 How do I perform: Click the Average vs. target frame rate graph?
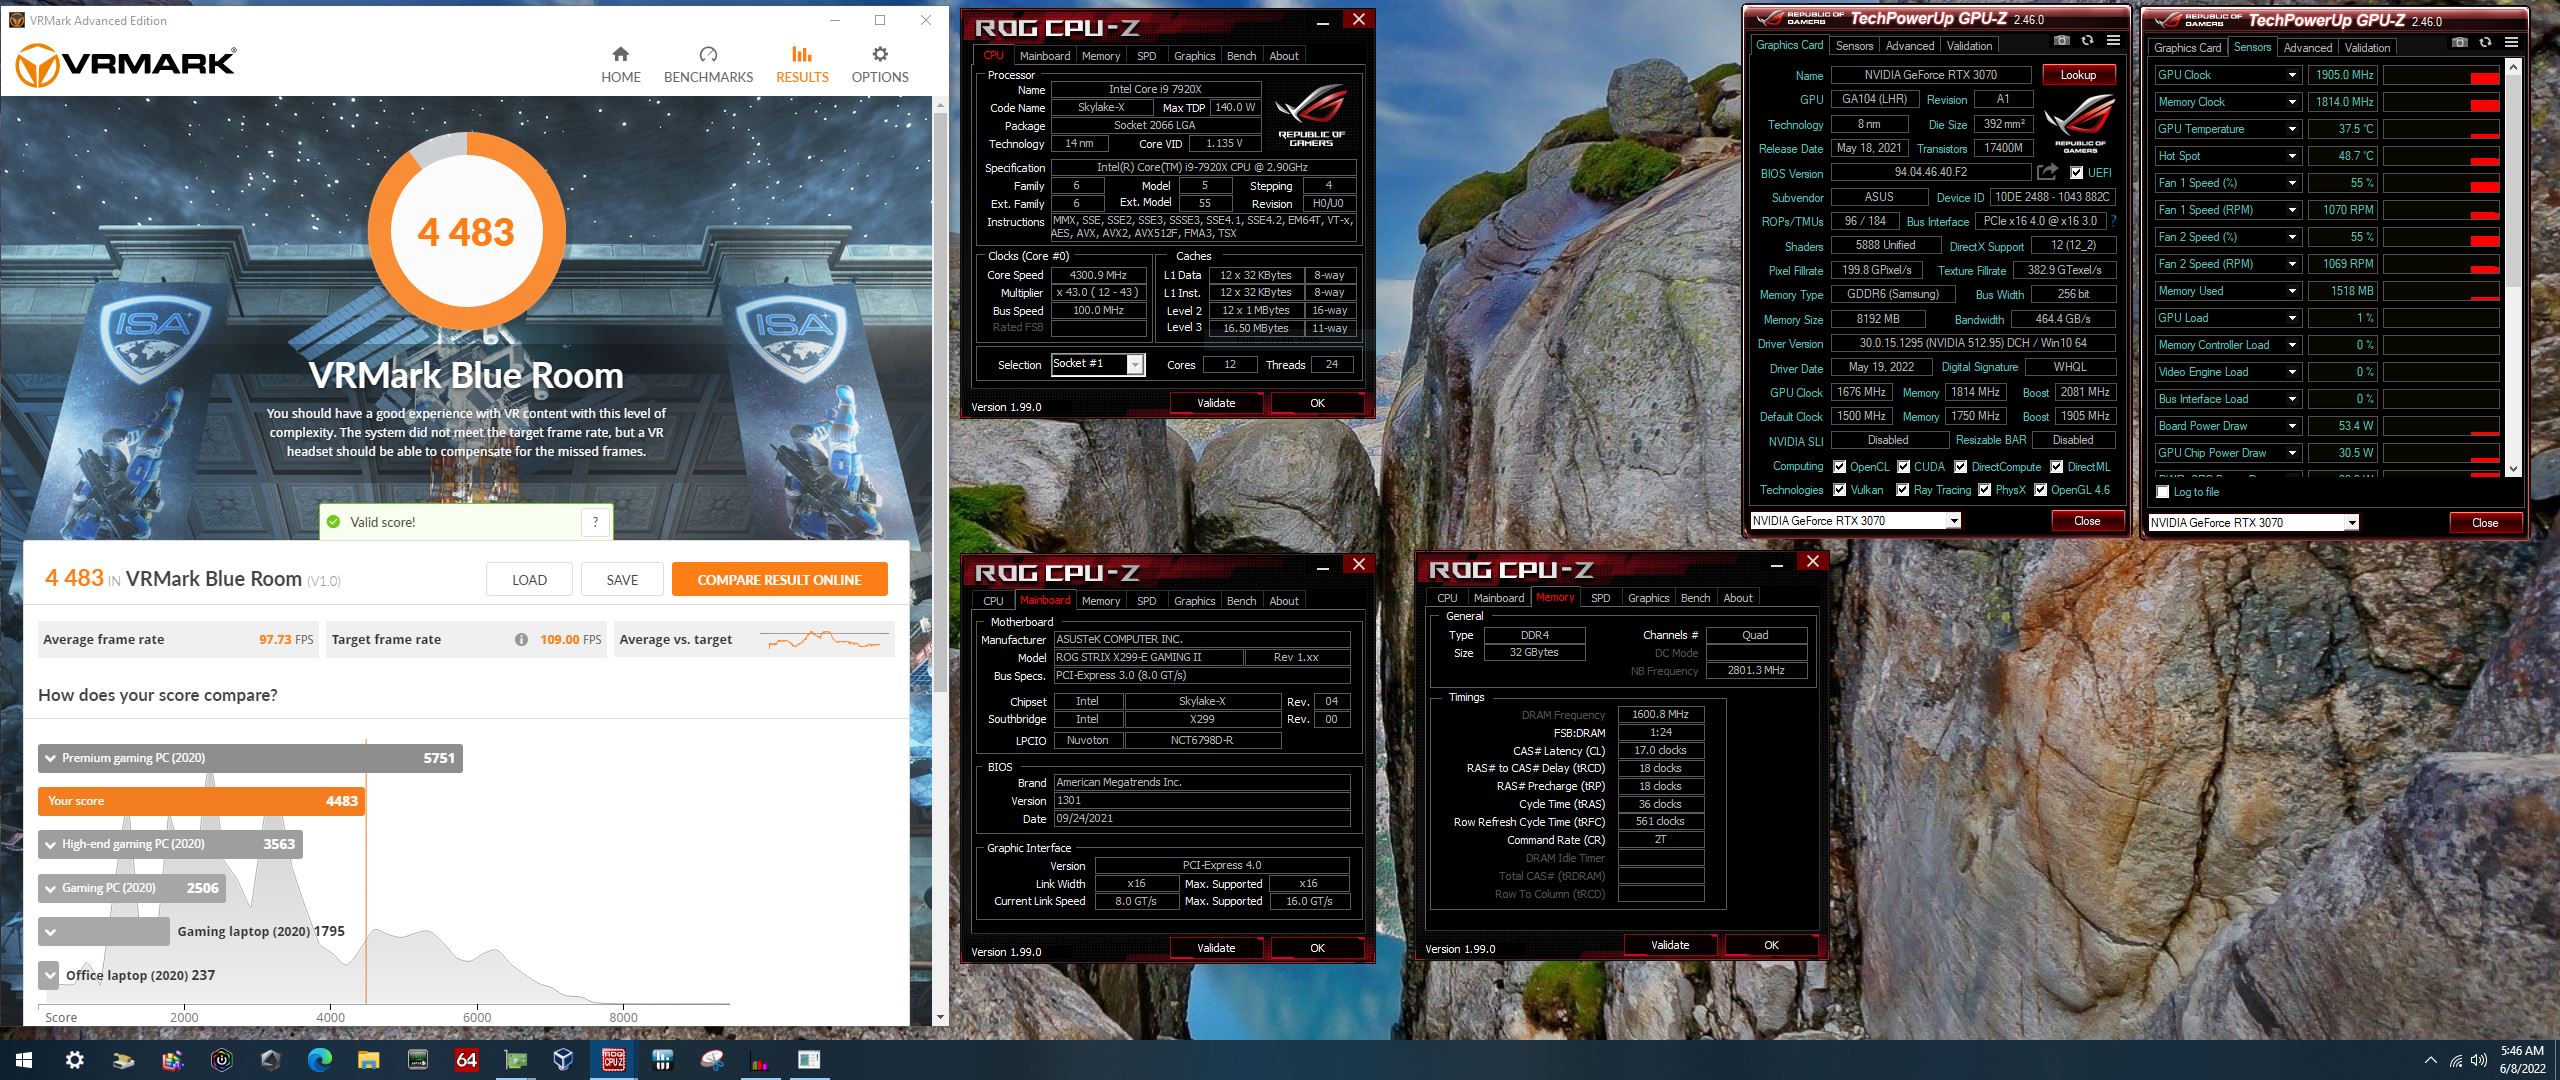tap(825, 639)
